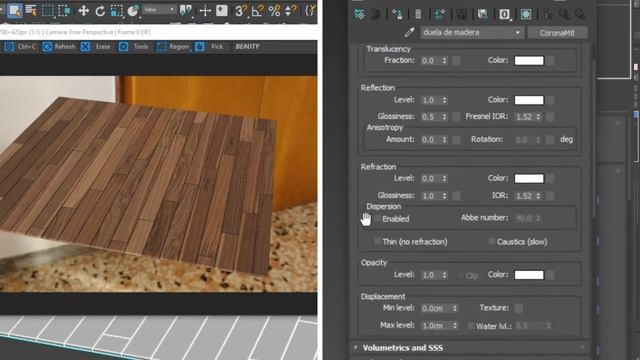Click Reflection Glossiness map slot button
Viewport: 640px width, 360px height.
(x=457, y=117)
